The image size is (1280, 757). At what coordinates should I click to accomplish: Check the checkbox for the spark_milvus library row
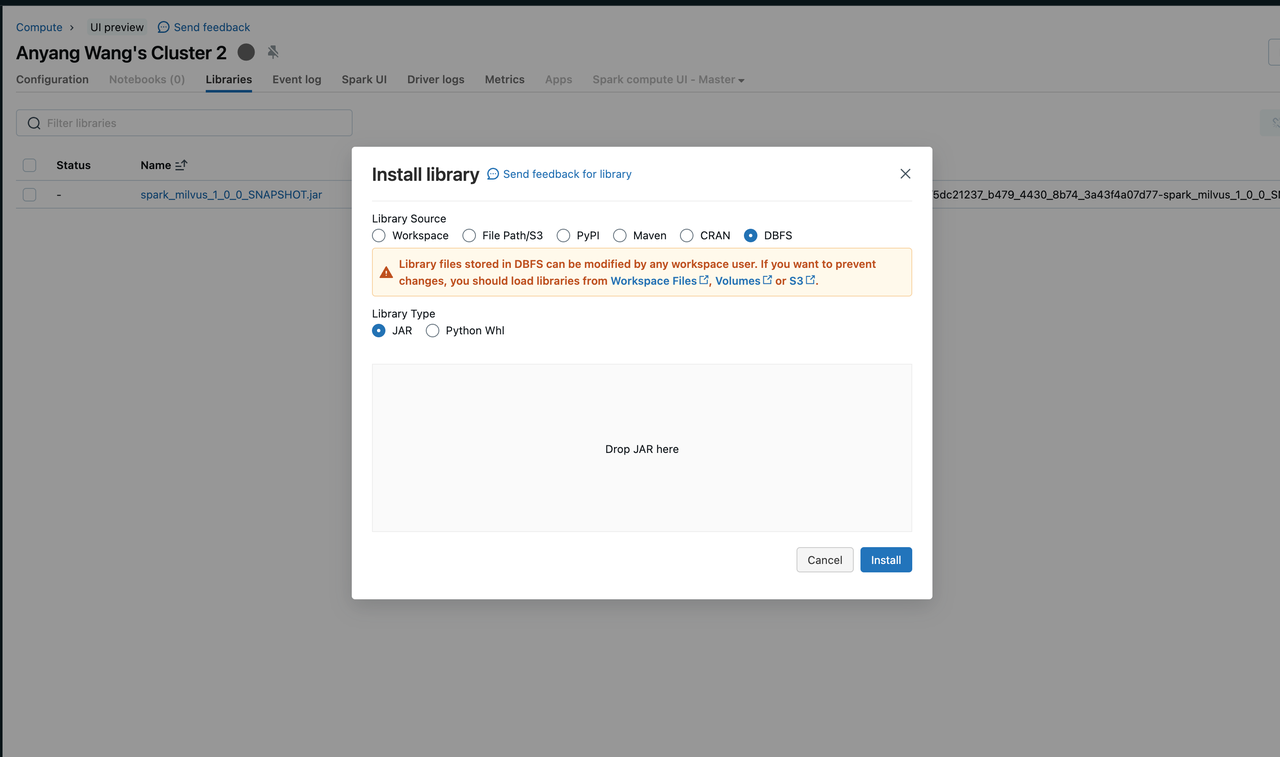click(x=29, y=194)
